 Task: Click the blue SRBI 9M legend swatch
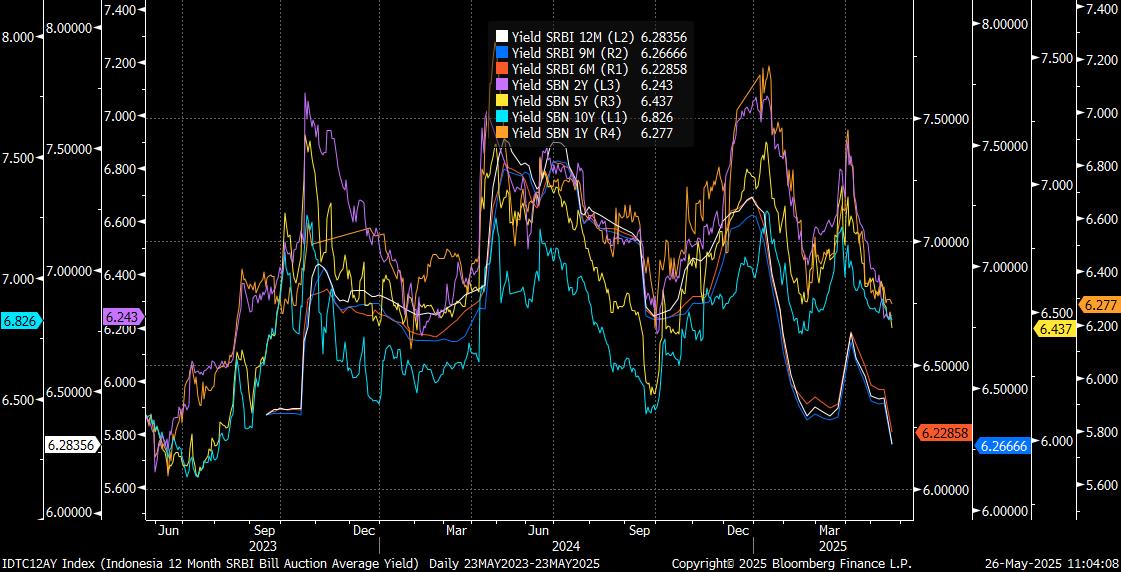(502, 53)
